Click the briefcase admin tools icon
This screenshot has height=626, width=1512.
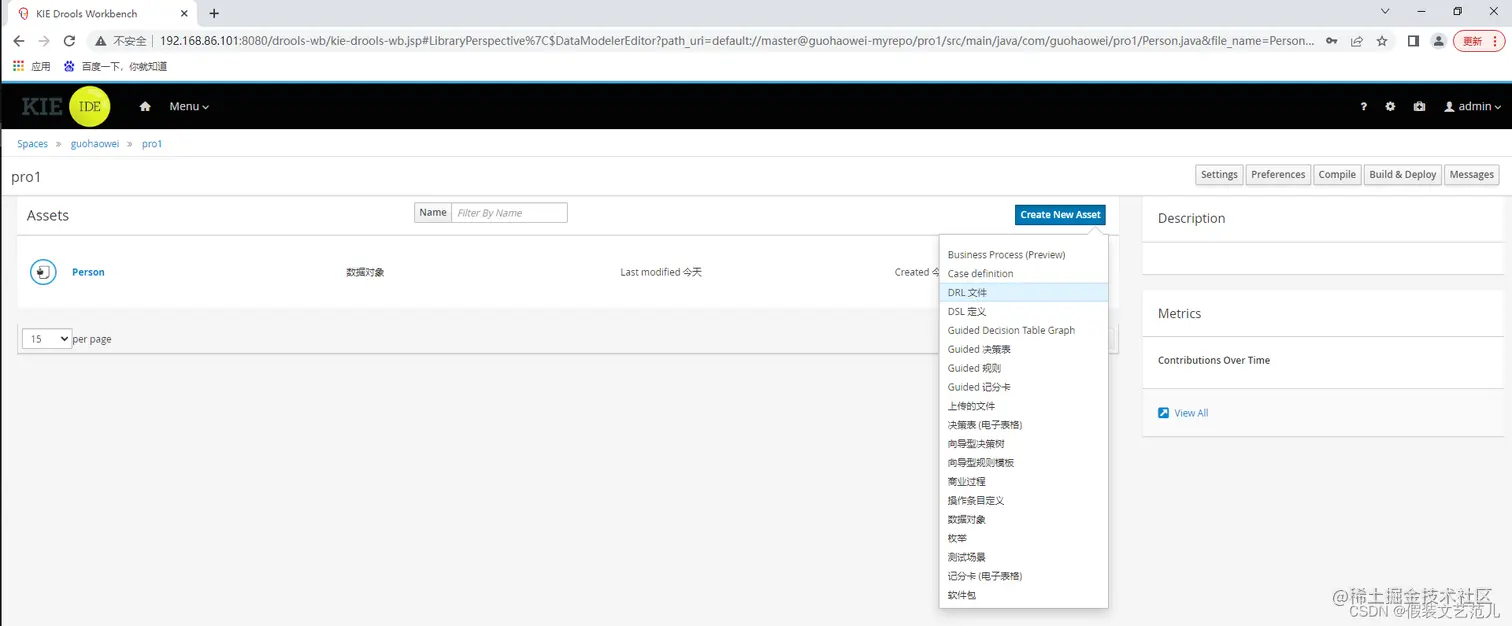(x=1419, y=107)
